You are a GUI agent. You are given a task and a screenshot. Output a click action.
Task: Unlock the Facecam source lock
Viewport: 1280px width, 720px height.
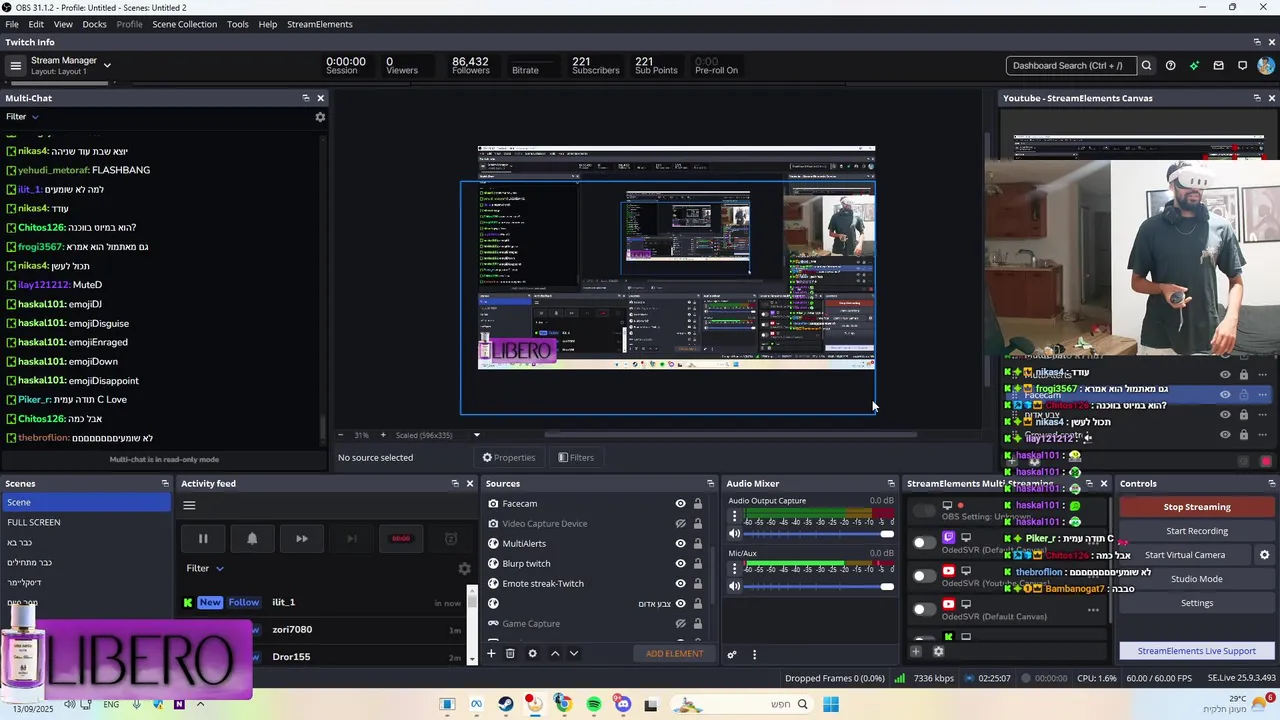697,504
